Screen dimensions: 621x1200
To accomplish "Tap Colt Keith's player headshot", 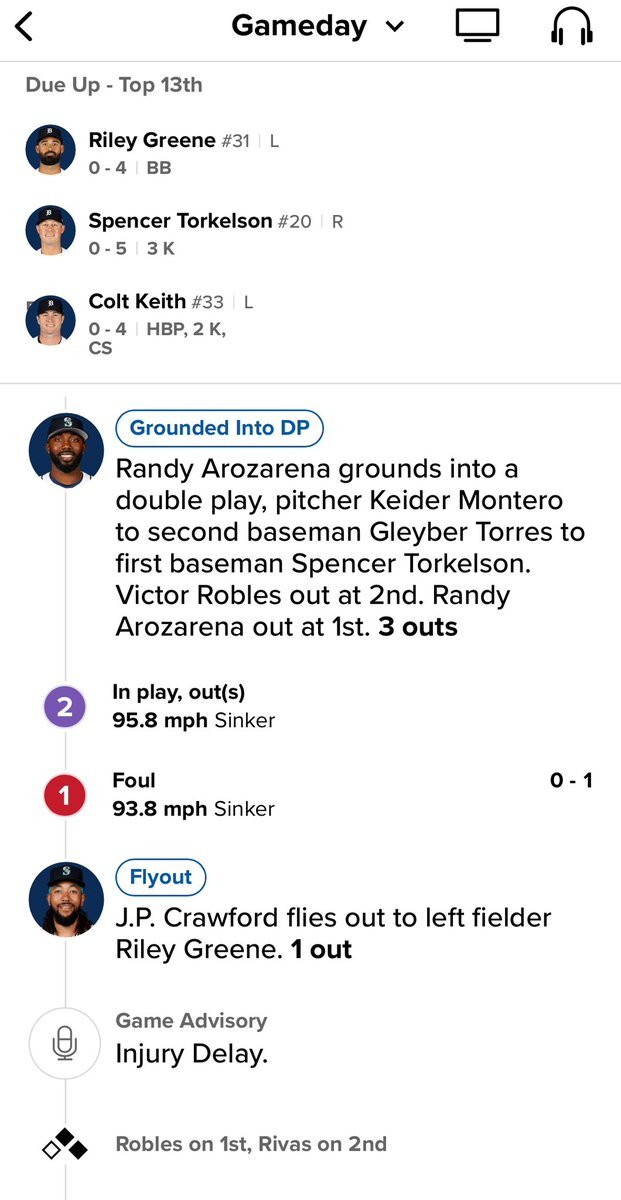I will pyautogui.click(x=50, y=320).
